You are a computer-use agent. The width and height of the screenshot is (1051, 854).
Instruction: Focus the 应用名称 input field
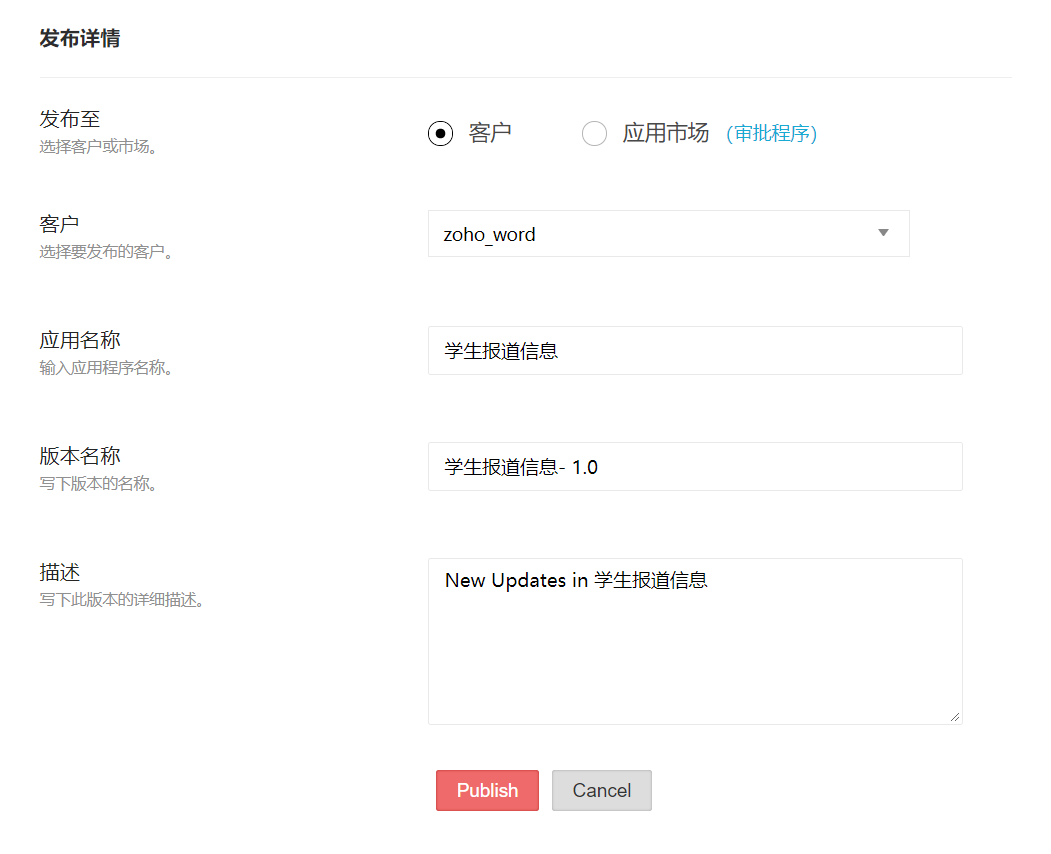tap(694, 351)
